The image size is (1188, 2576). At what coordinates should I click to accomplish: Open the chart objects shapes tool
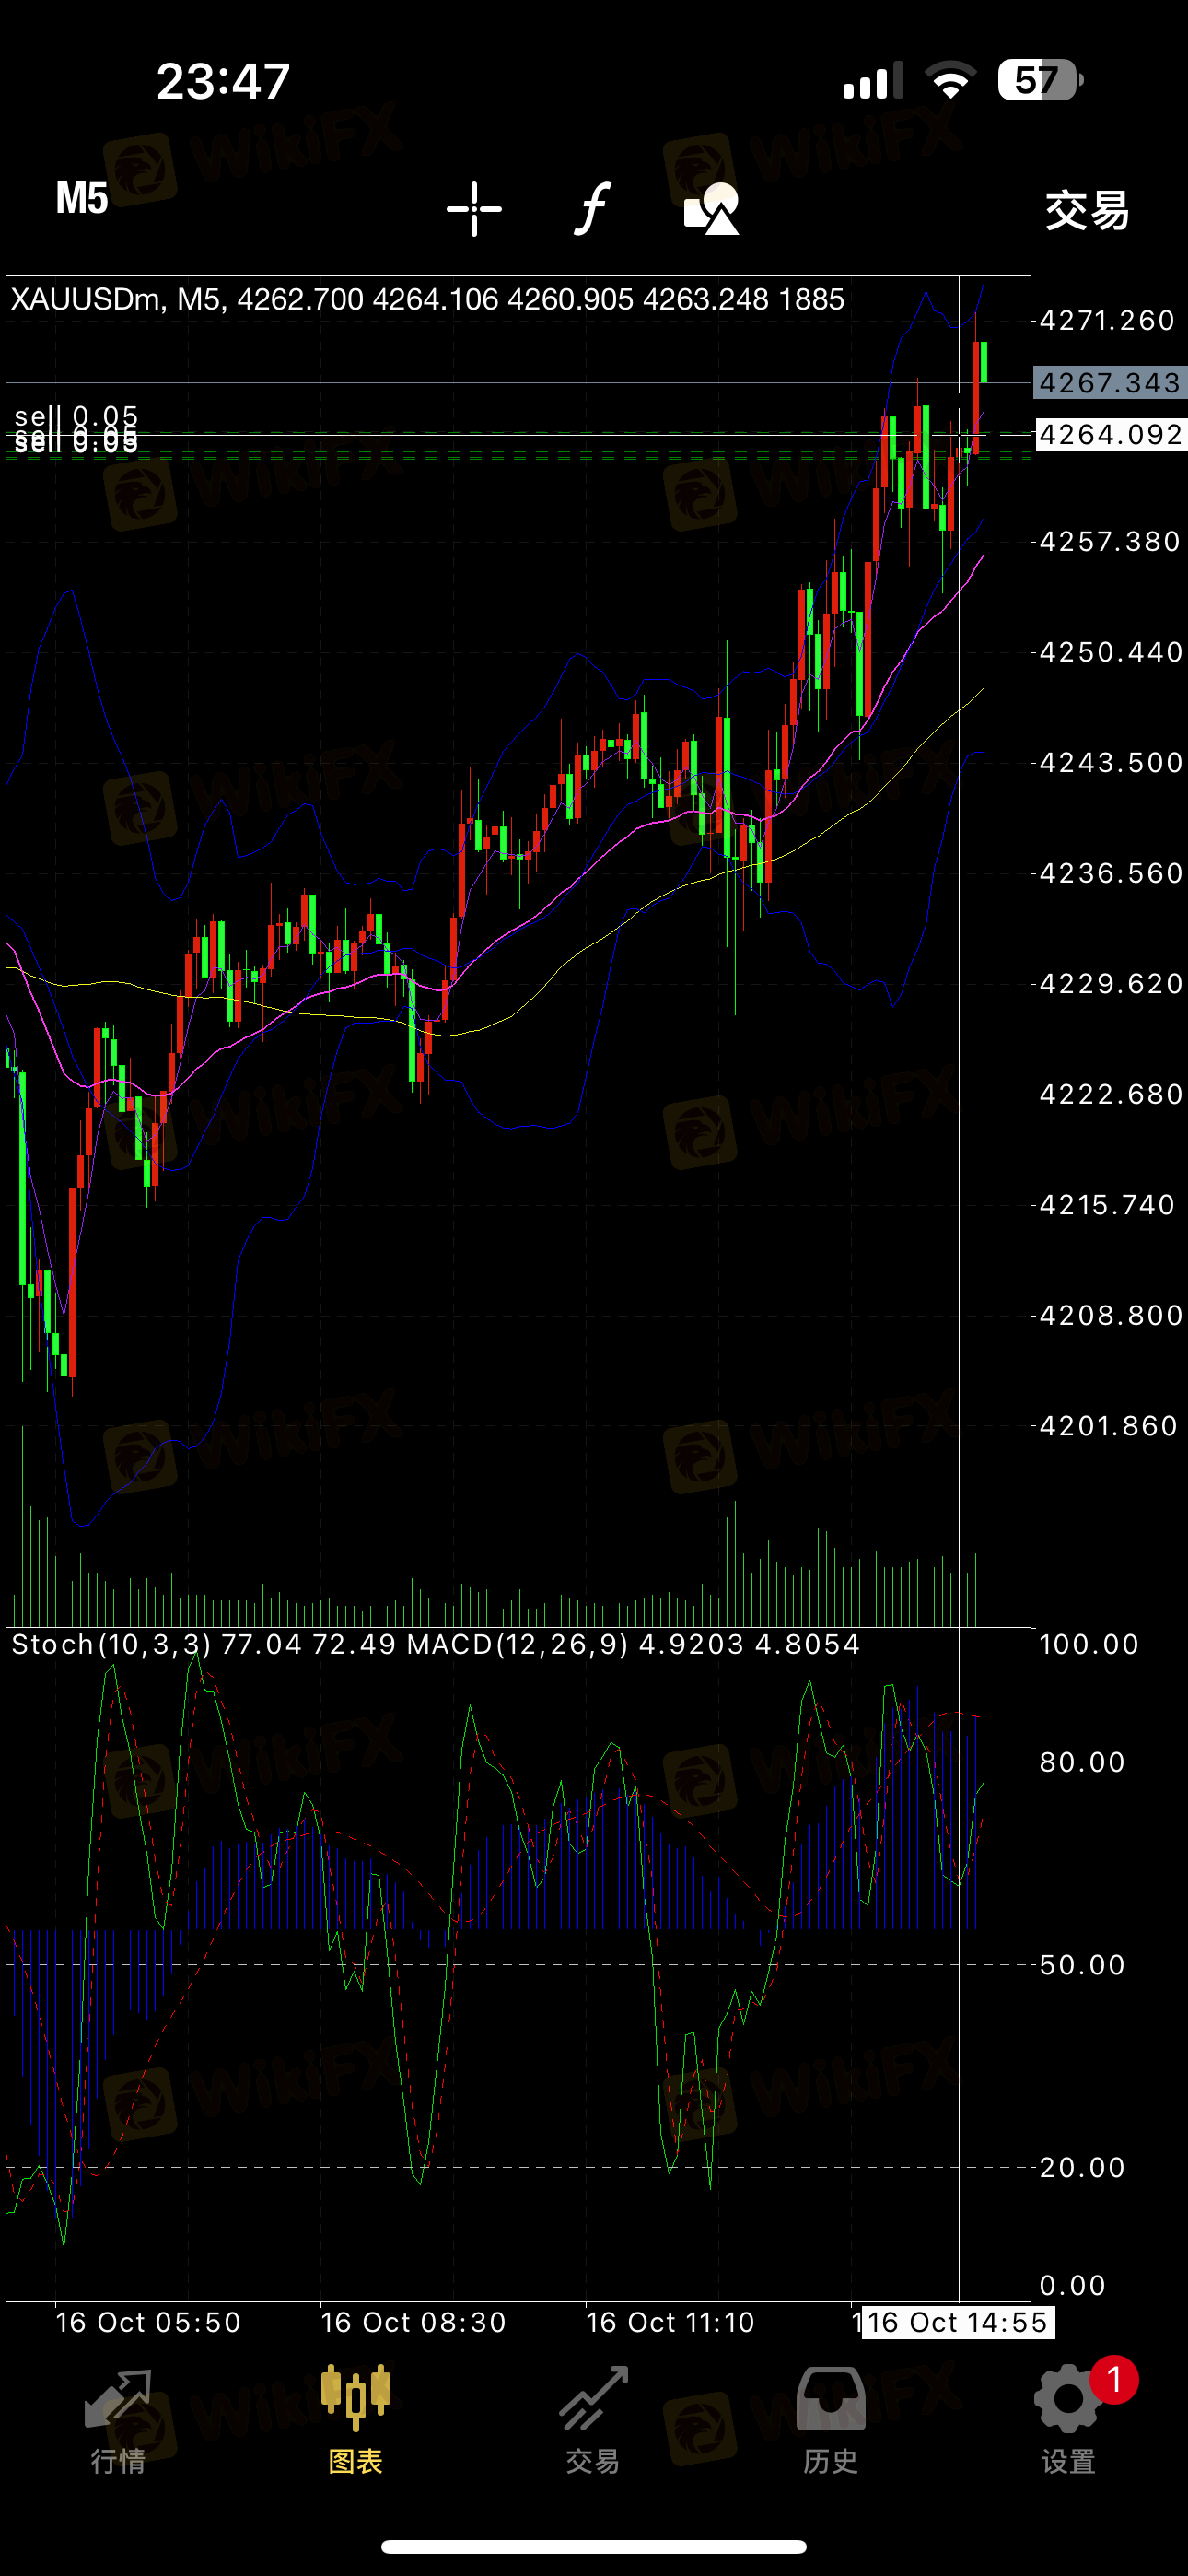[x=711, y=209]
